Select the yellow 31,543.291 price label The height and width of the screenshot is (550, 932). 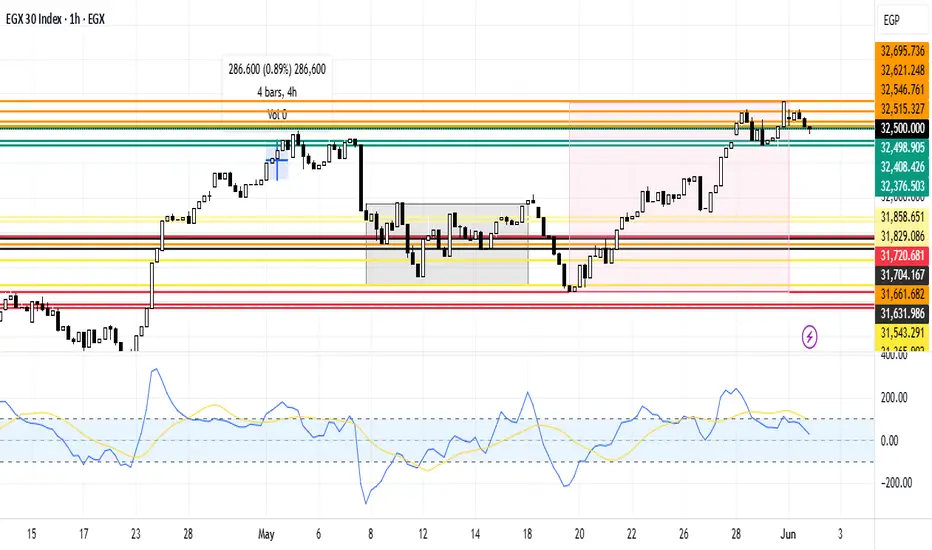coord(902,333)
